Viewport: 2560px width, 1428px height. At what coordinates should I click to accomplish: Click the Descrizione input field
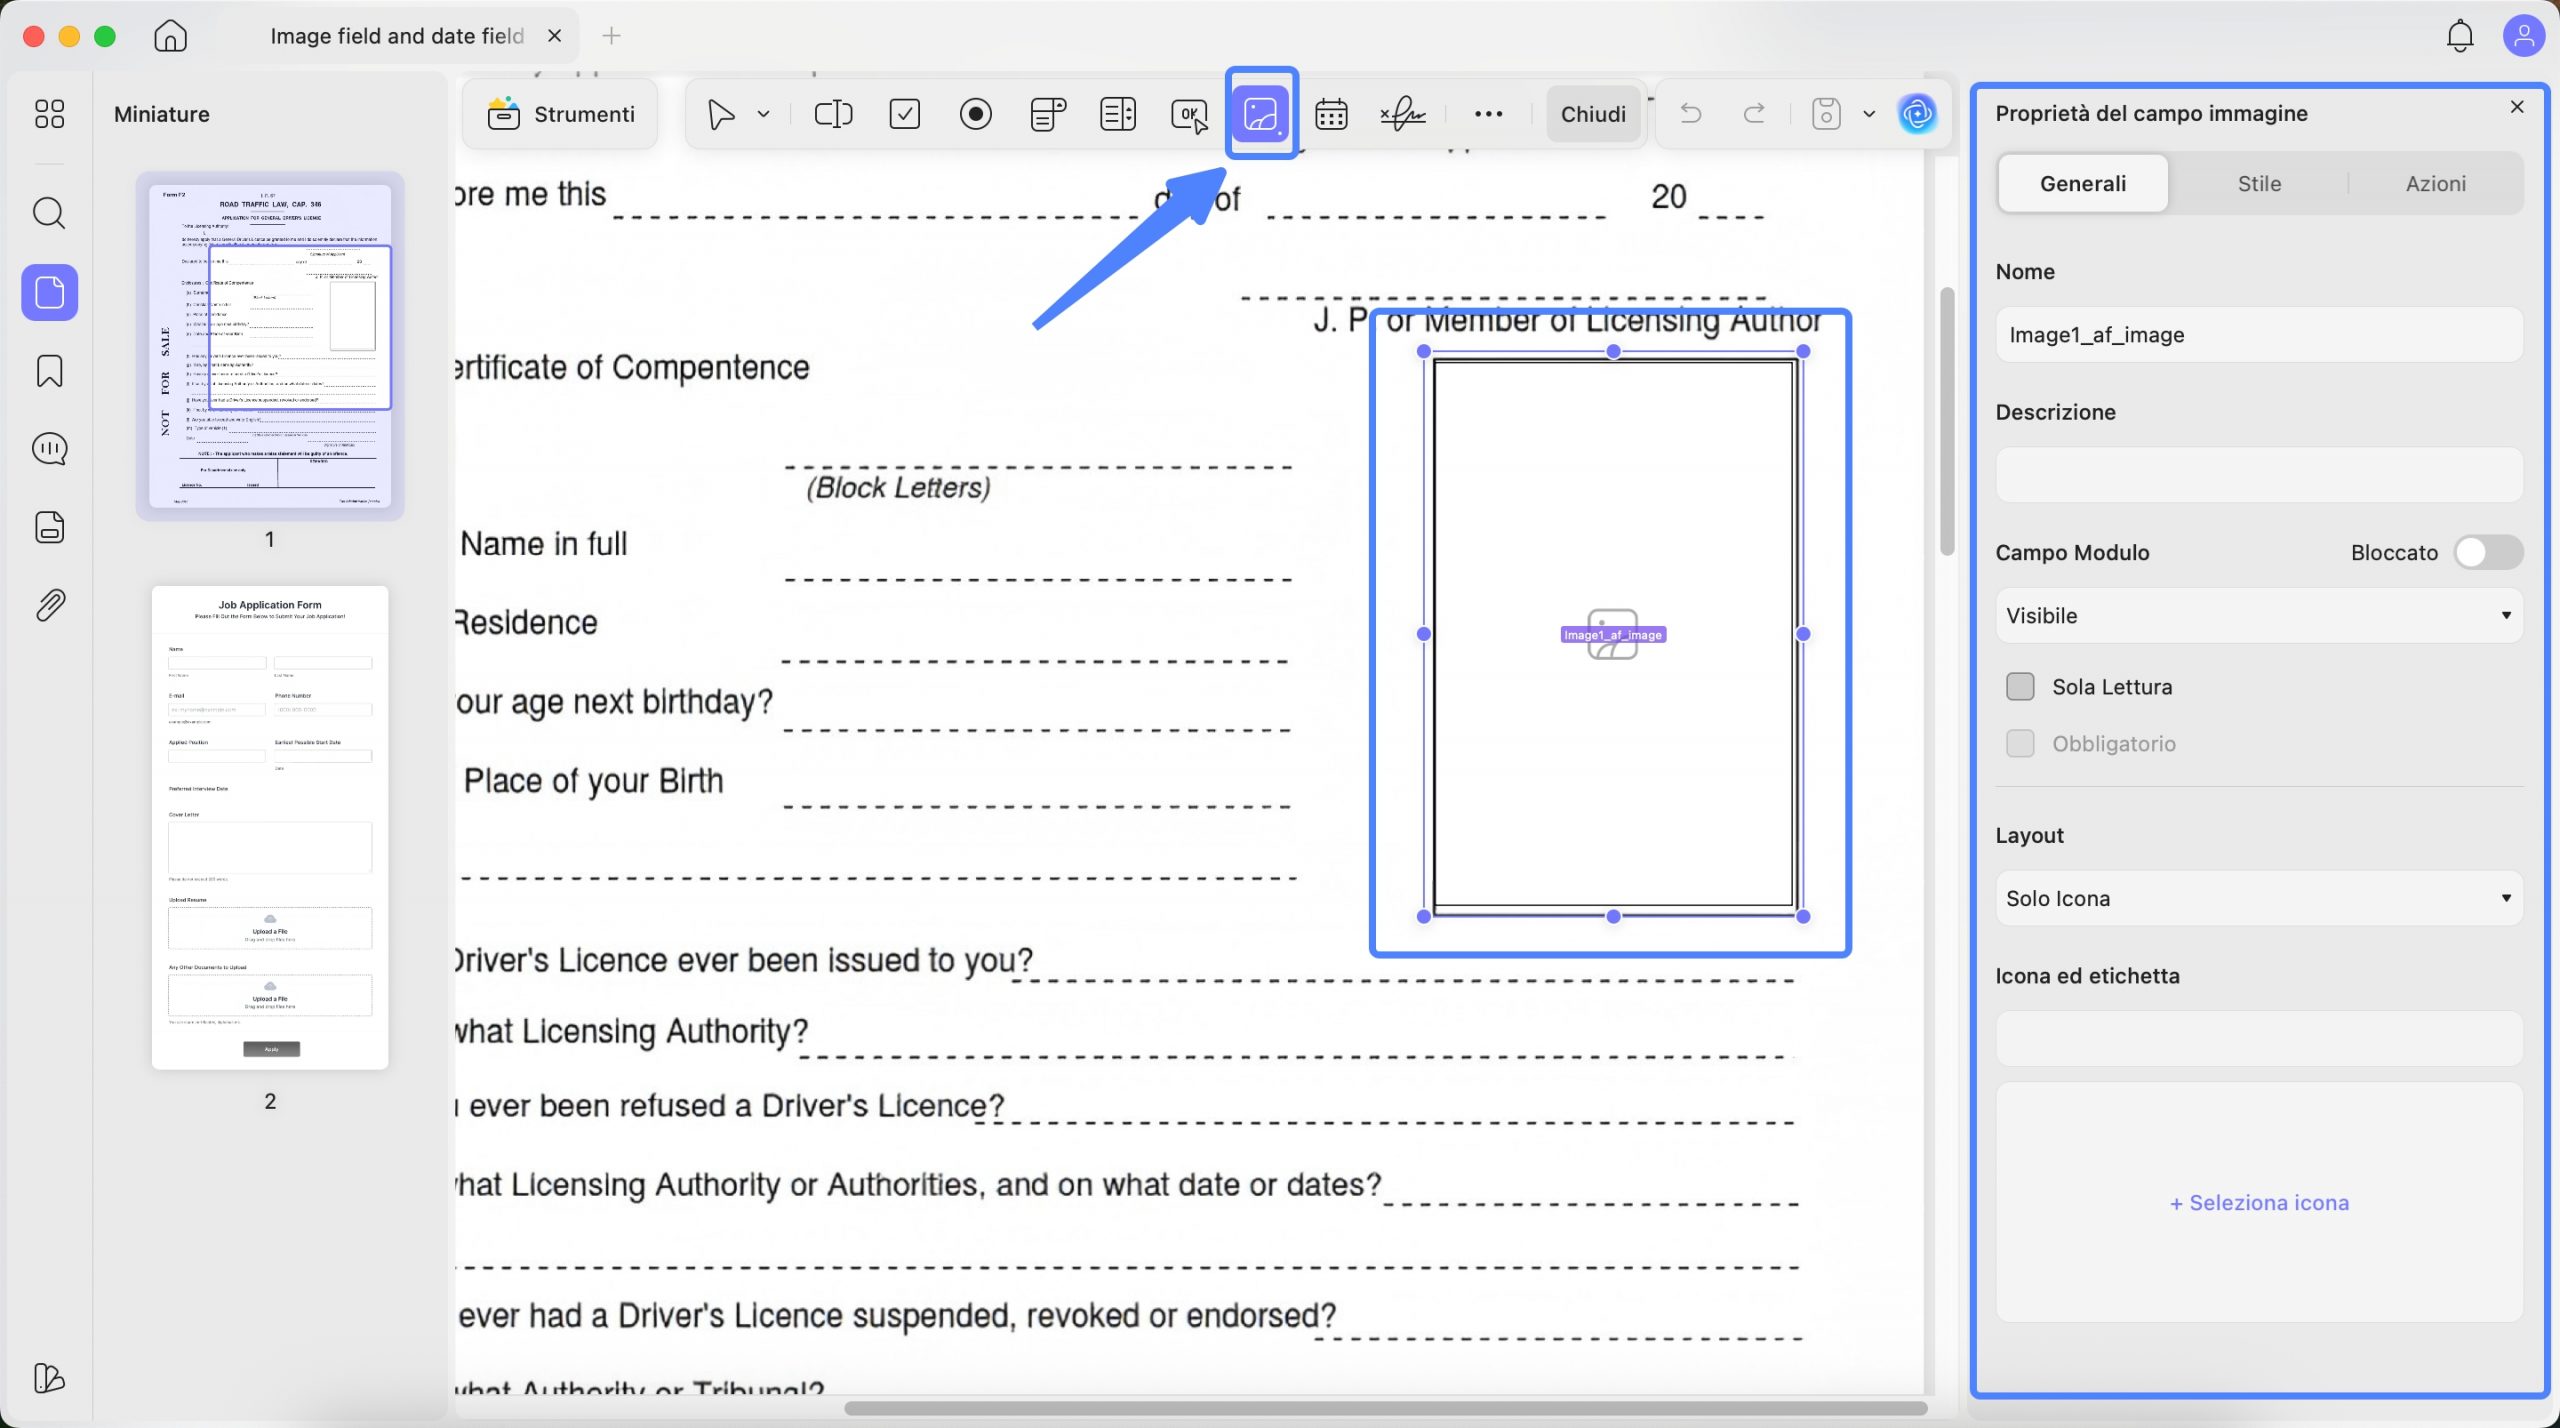[2259, 475]
